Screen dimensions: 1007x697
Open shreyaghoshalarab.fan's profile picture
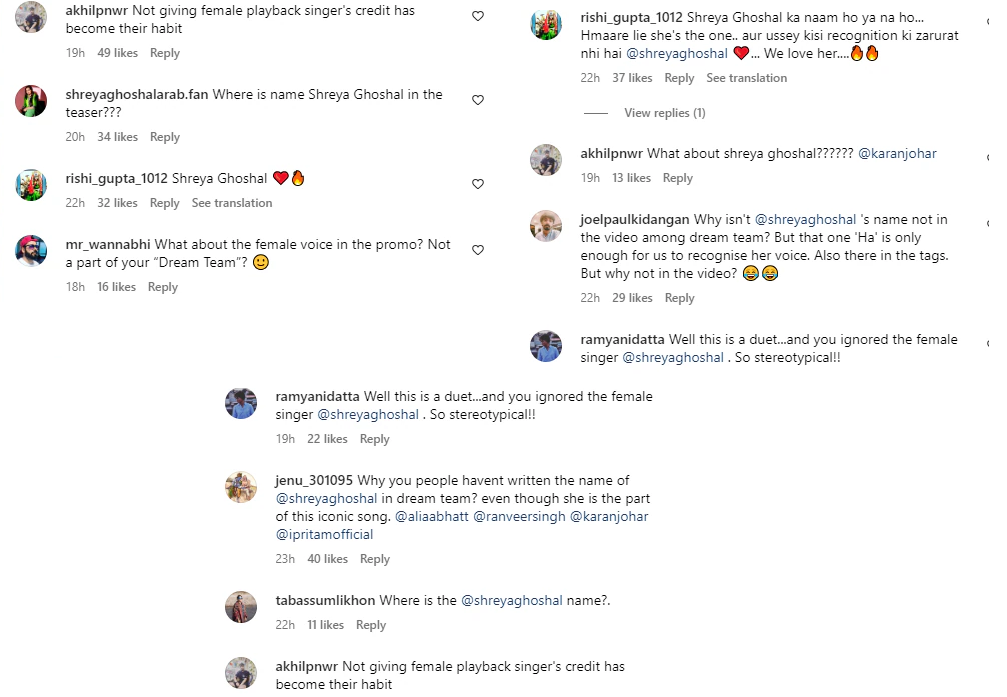[x=32, y=101]
